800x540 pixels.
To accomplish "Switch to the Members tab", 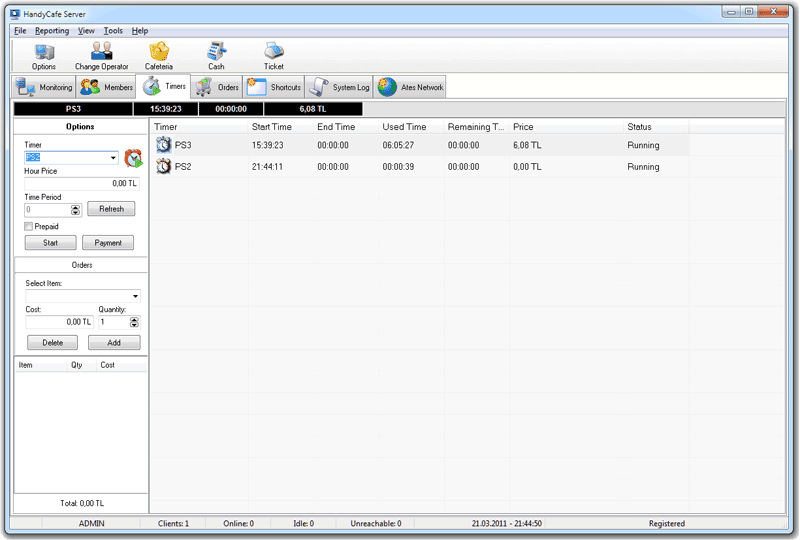I will (106, 88).
